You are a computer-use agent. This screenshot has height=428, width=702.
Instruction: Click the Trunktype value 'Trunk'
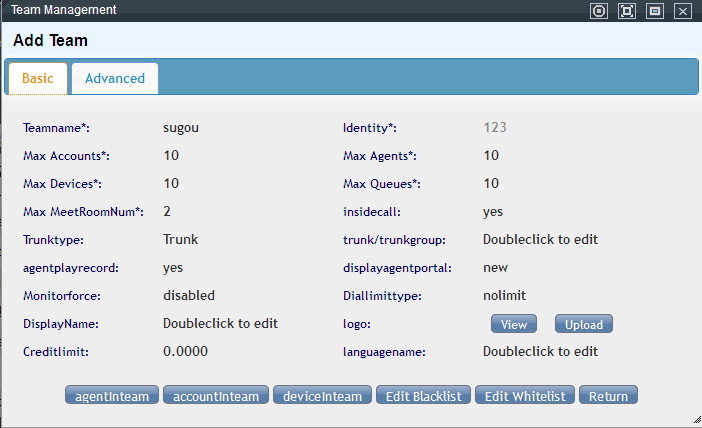coord(180,240)
